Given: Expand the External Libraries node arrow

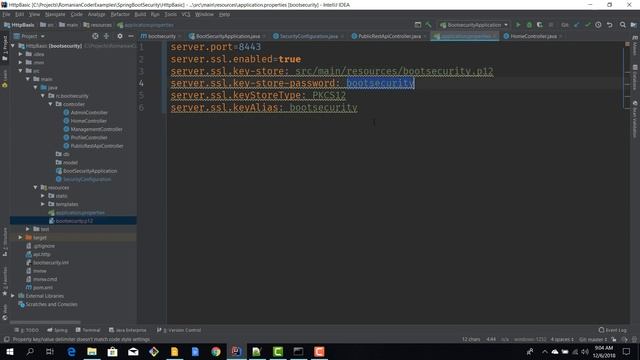Looking at the screenshot, I should [13, 296].
